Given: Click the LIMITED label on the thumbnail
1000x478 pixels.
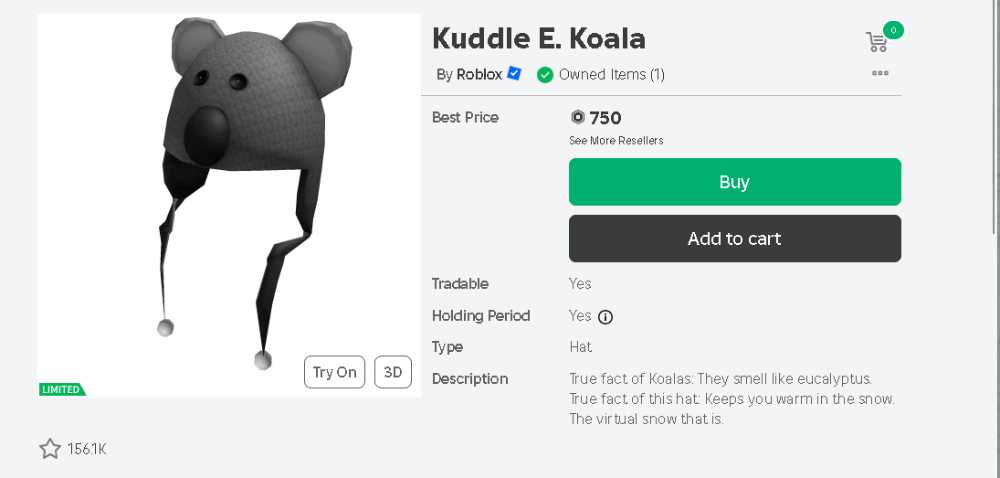Looking at the screenshot, I should [x=62, y=389].
